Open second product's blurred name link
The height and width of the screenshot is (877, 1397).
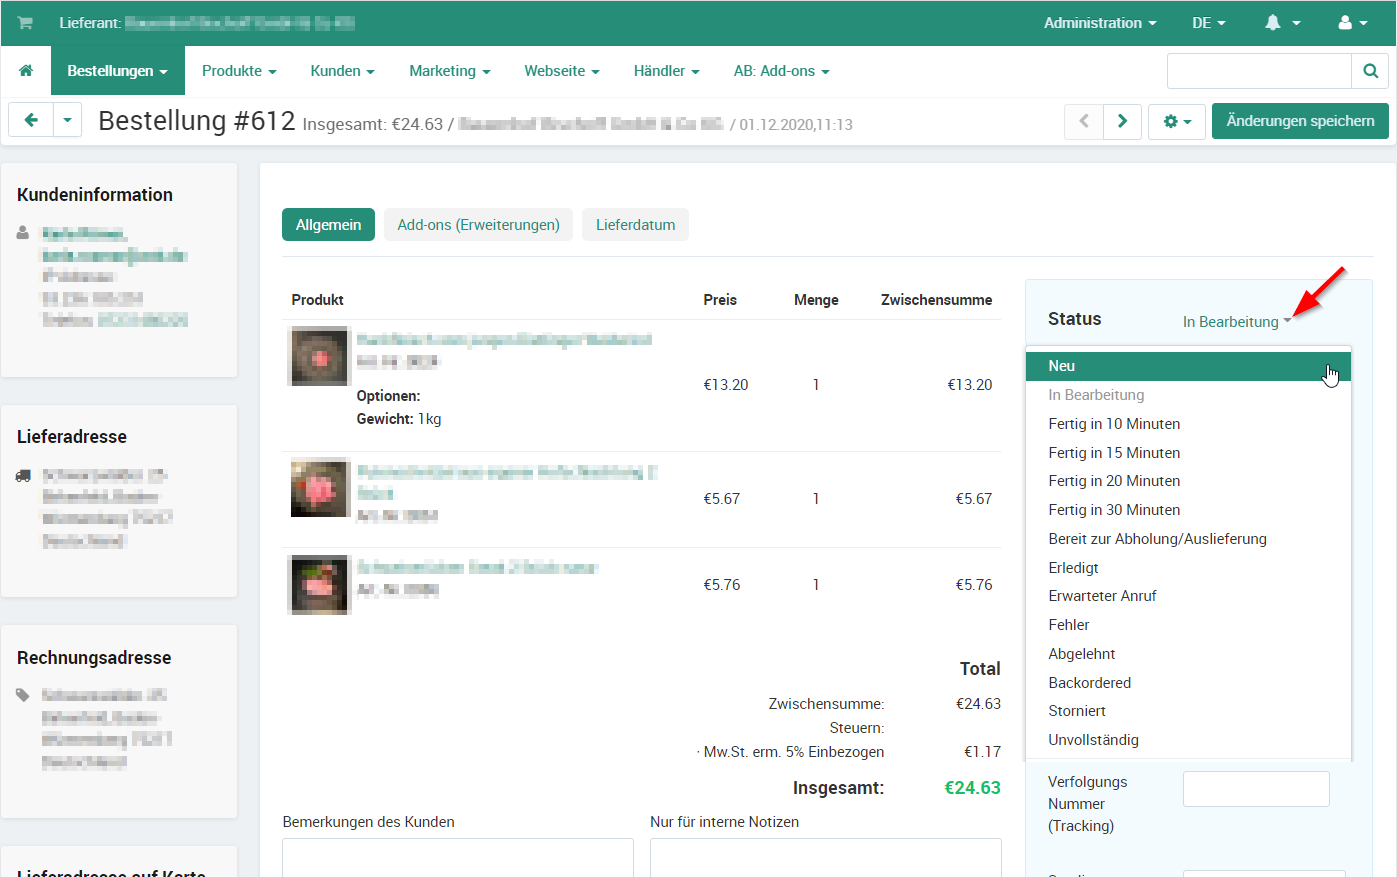click(507, 482)
